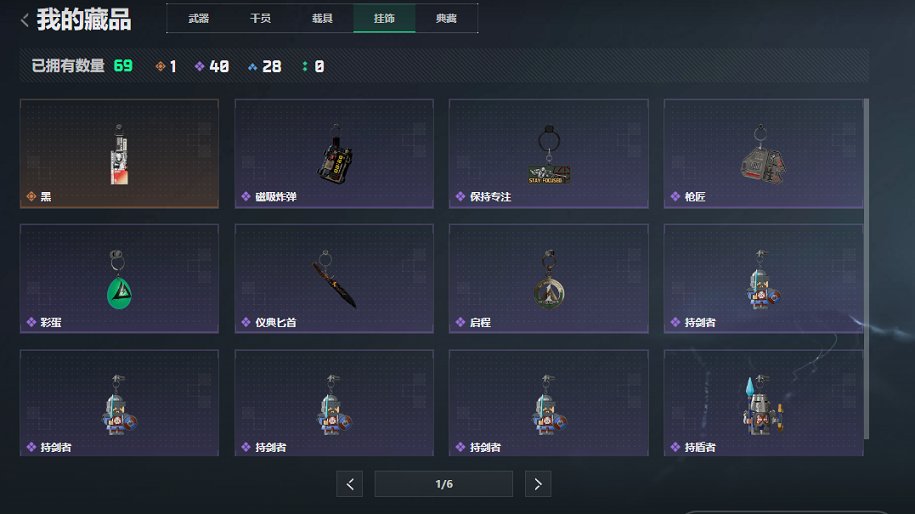The width and height of the screenshot is (915, 514).
Task: Select the green 彩蛋 egg charm
Action: (x=120, y=279)
